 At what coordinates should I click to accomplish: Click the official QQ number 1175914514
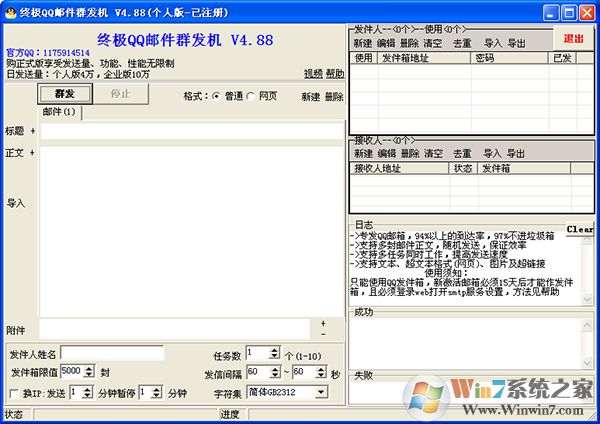pyautogui.click(x=66, y=53)
